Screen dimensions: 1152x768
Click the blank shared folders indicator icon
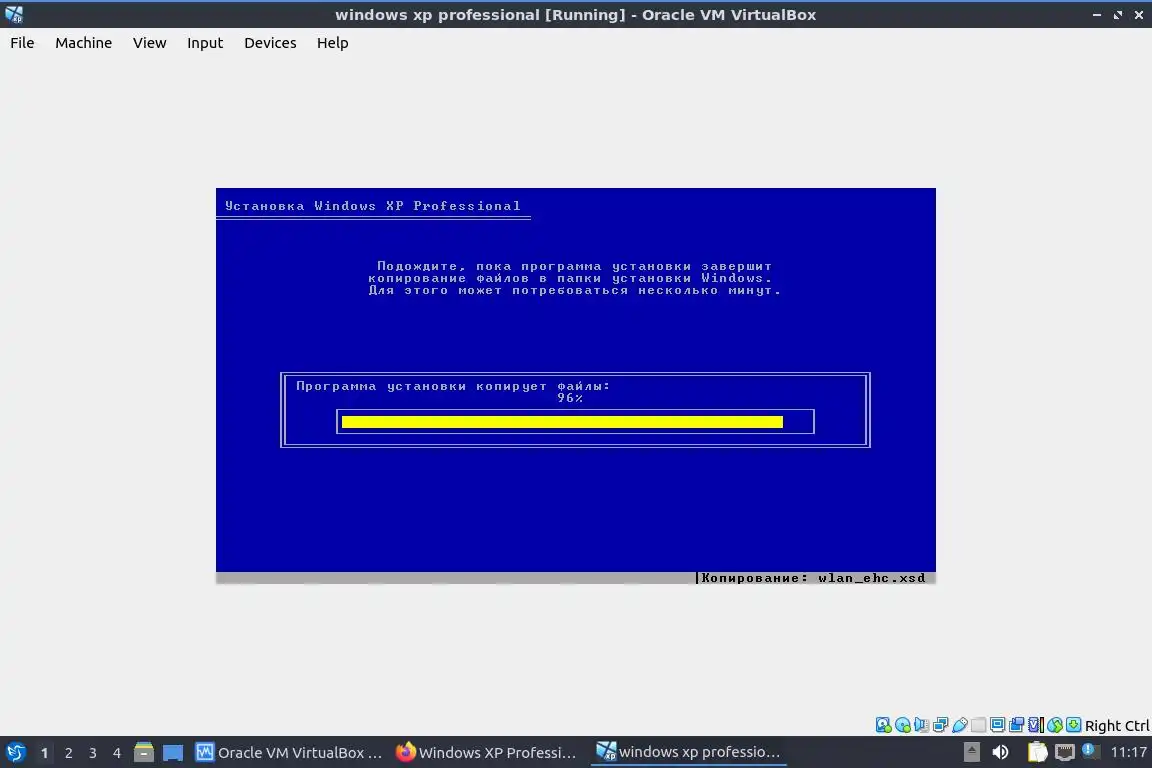[979, 725]
